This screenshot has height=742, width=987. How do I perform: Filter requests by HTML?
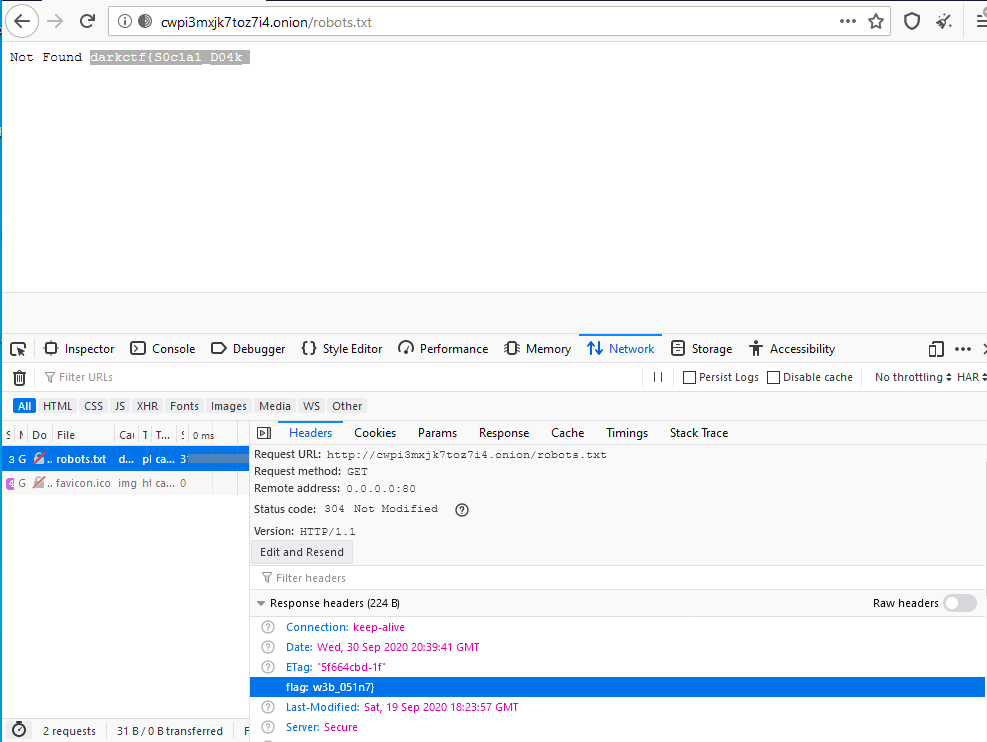coord(57,406)
